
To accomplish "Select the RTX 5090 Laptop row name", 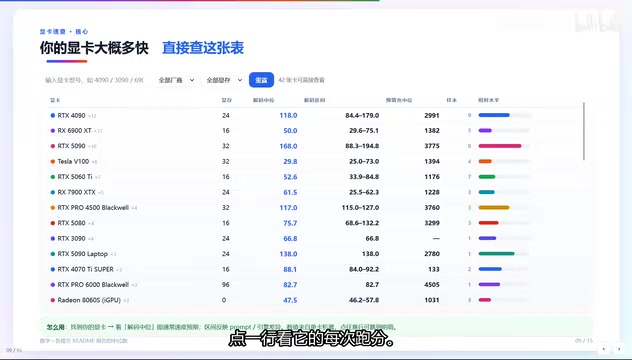I will (83, 254).
